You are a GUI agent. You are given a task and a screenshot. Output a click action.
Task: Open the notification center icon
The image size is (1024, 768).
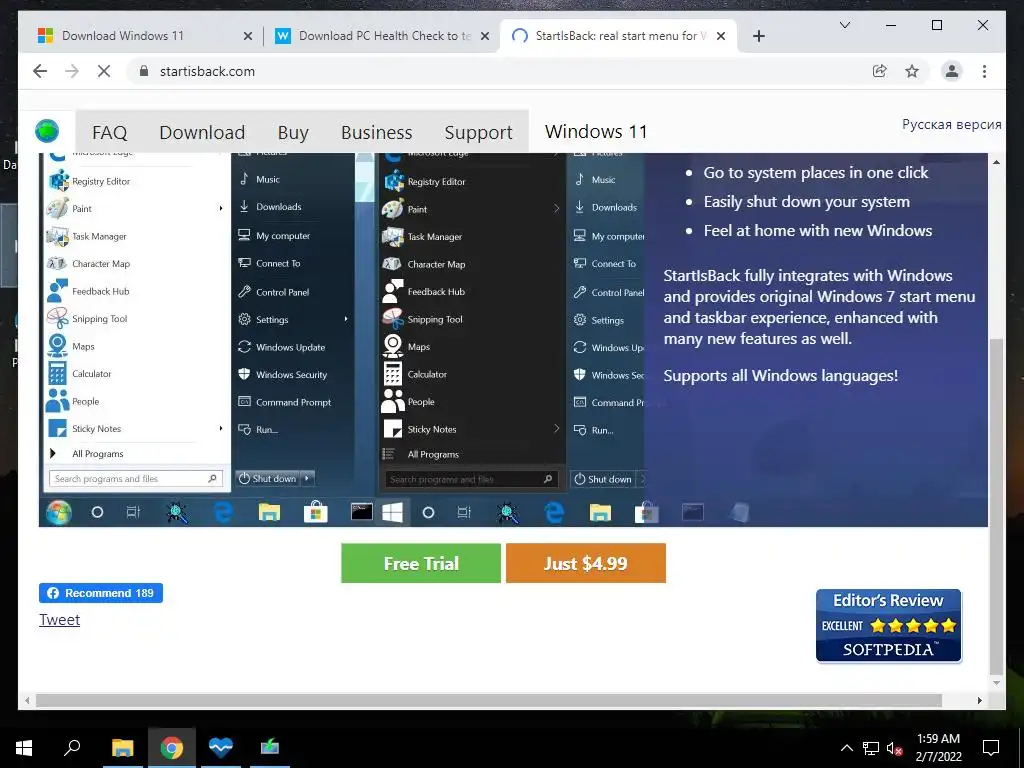tap(991, 748)
